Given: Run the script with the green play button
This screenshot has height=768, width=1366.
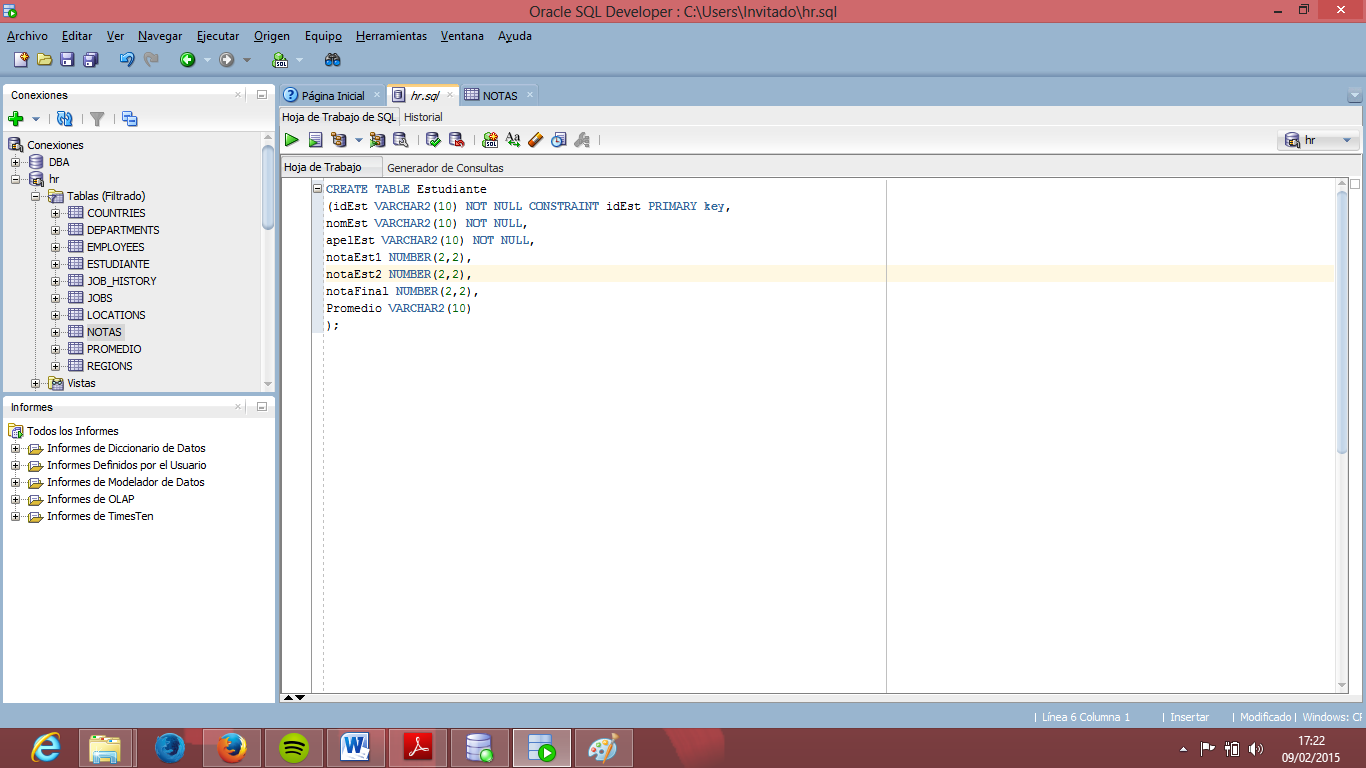Looking at the screenshot, I should [x=291, y=140].
